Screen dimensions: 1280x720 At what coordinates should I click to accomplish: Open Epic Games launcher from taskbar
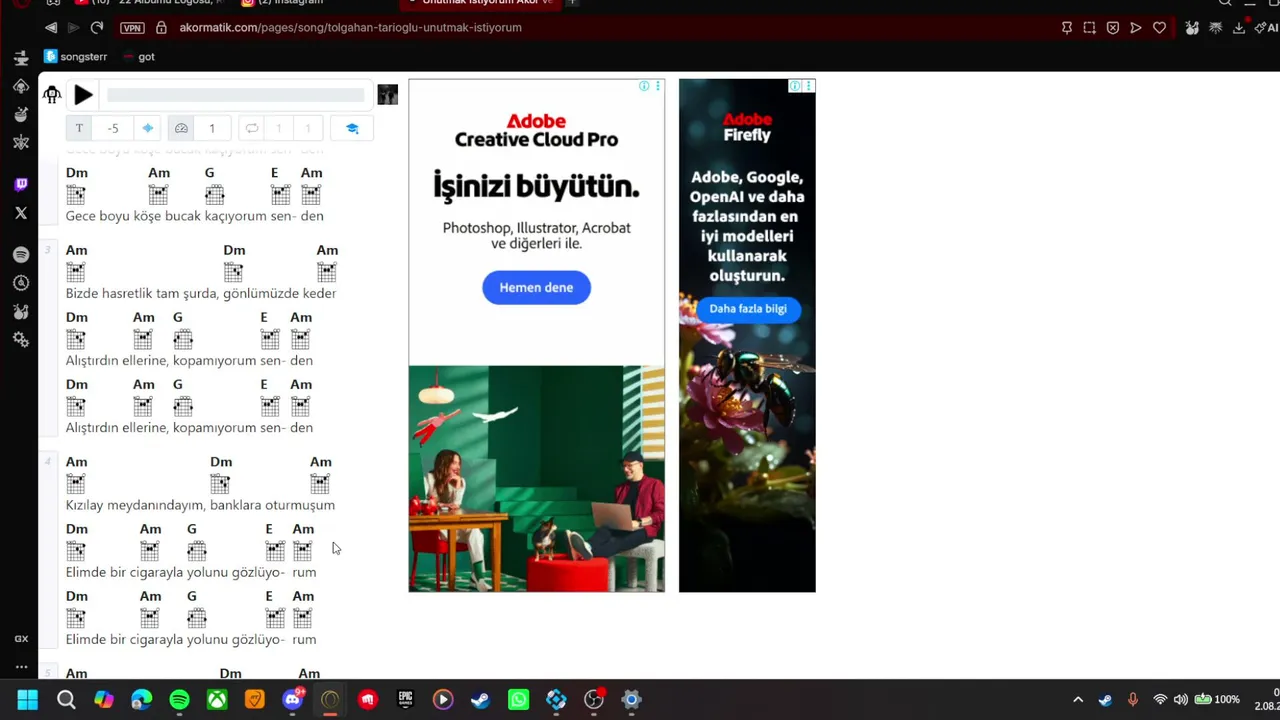pos(405,700)
